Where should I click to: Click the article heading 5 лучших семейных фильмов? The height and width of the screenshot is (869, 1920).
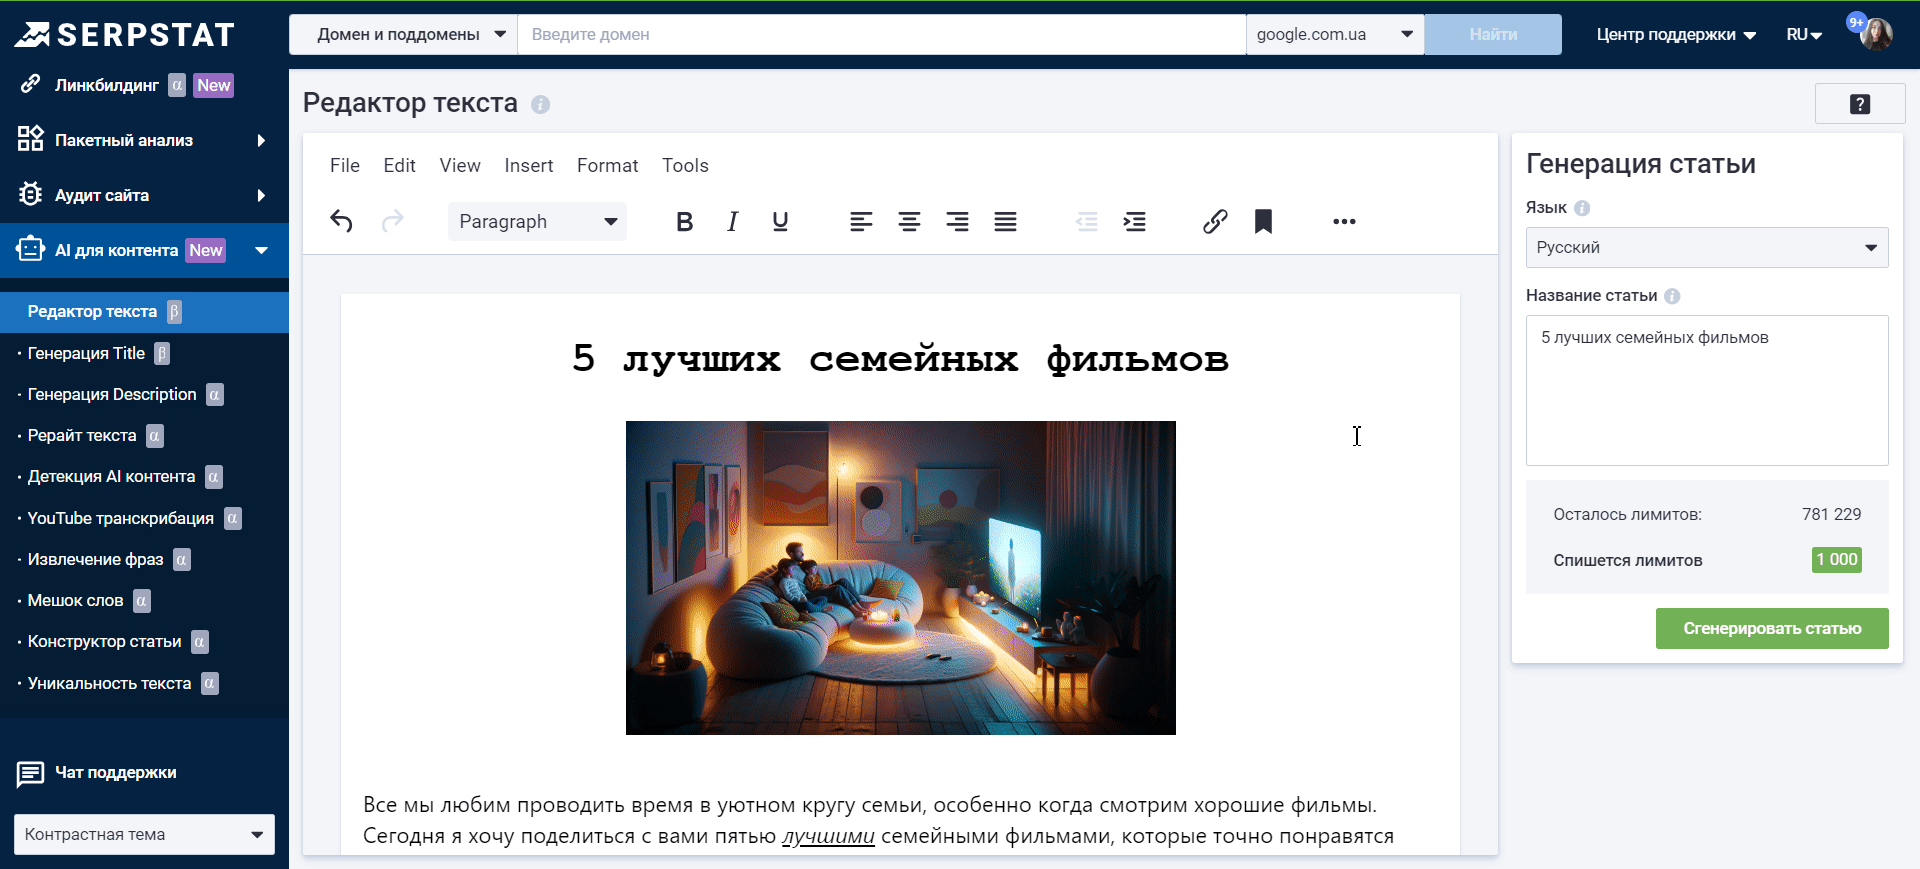[901, 359]
